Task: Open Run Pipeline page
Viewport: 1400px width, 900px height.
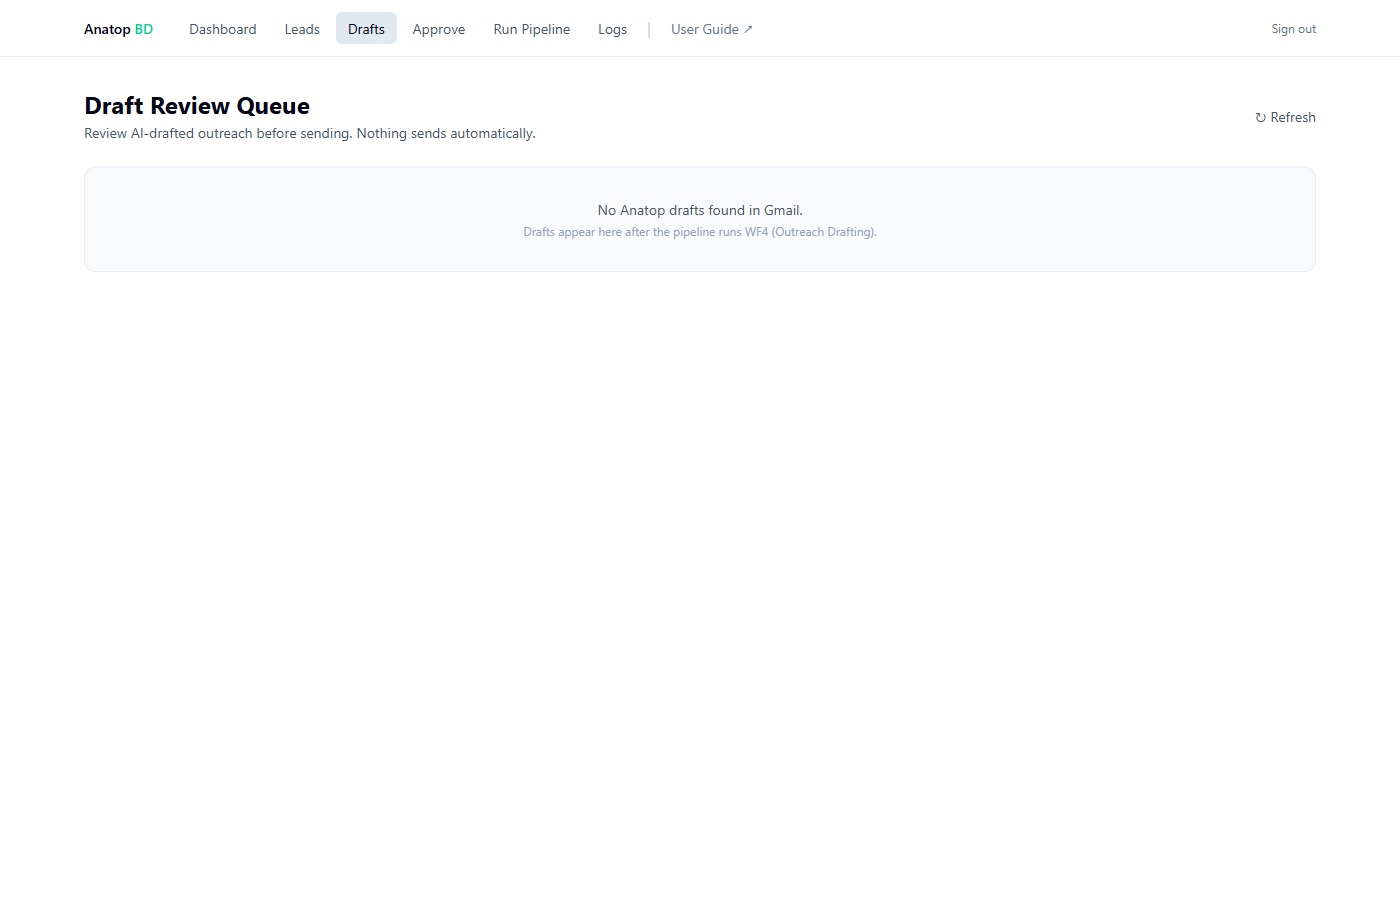Action: point(532,29)
